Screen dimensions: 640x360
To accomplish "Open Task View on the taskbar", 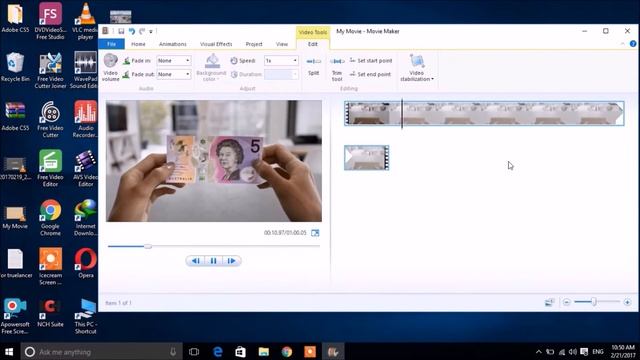I will click(x=194, y=351).
